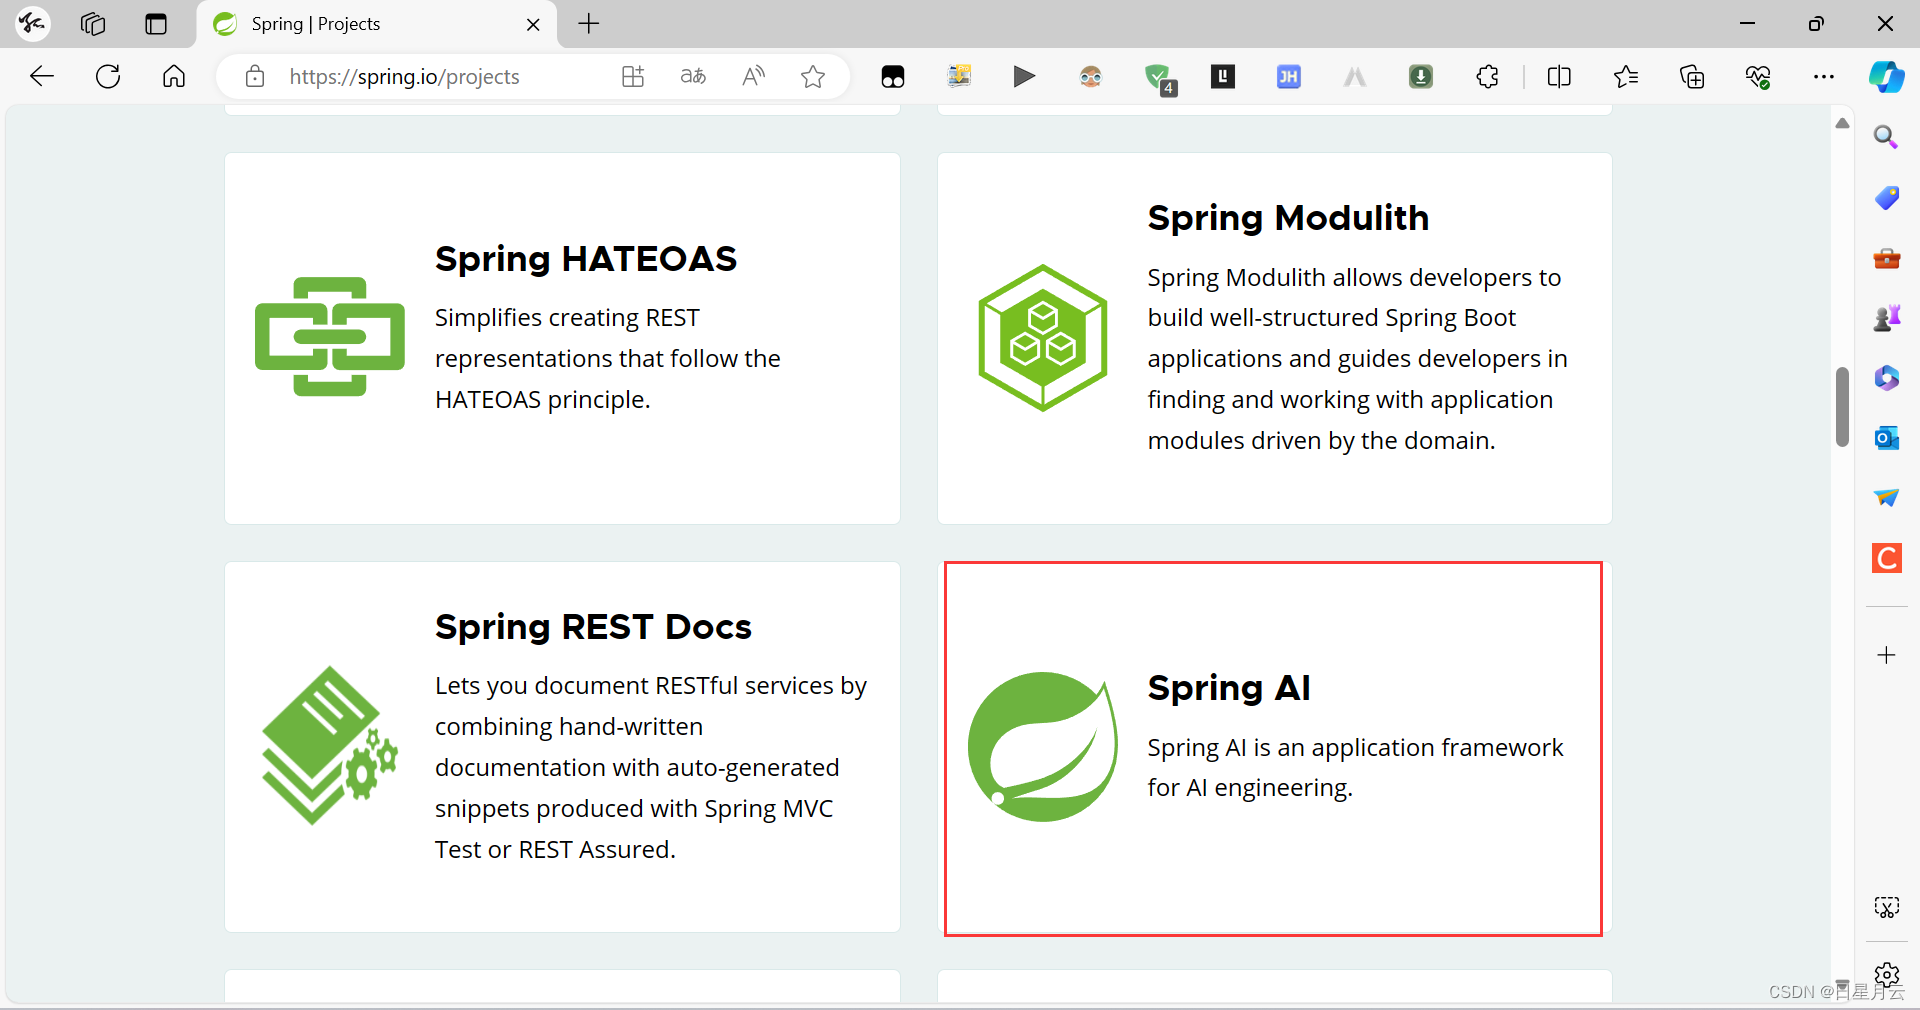
Task: Click the Spring HATEOAS description text
Action: [x=608, y=359]
